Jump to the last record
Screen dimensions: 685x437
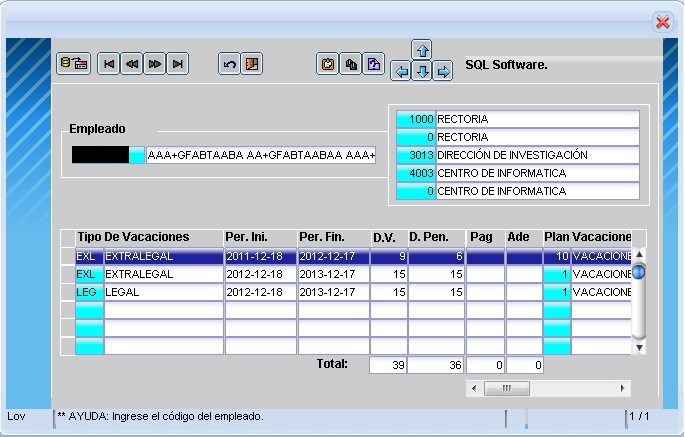point(177,64)
